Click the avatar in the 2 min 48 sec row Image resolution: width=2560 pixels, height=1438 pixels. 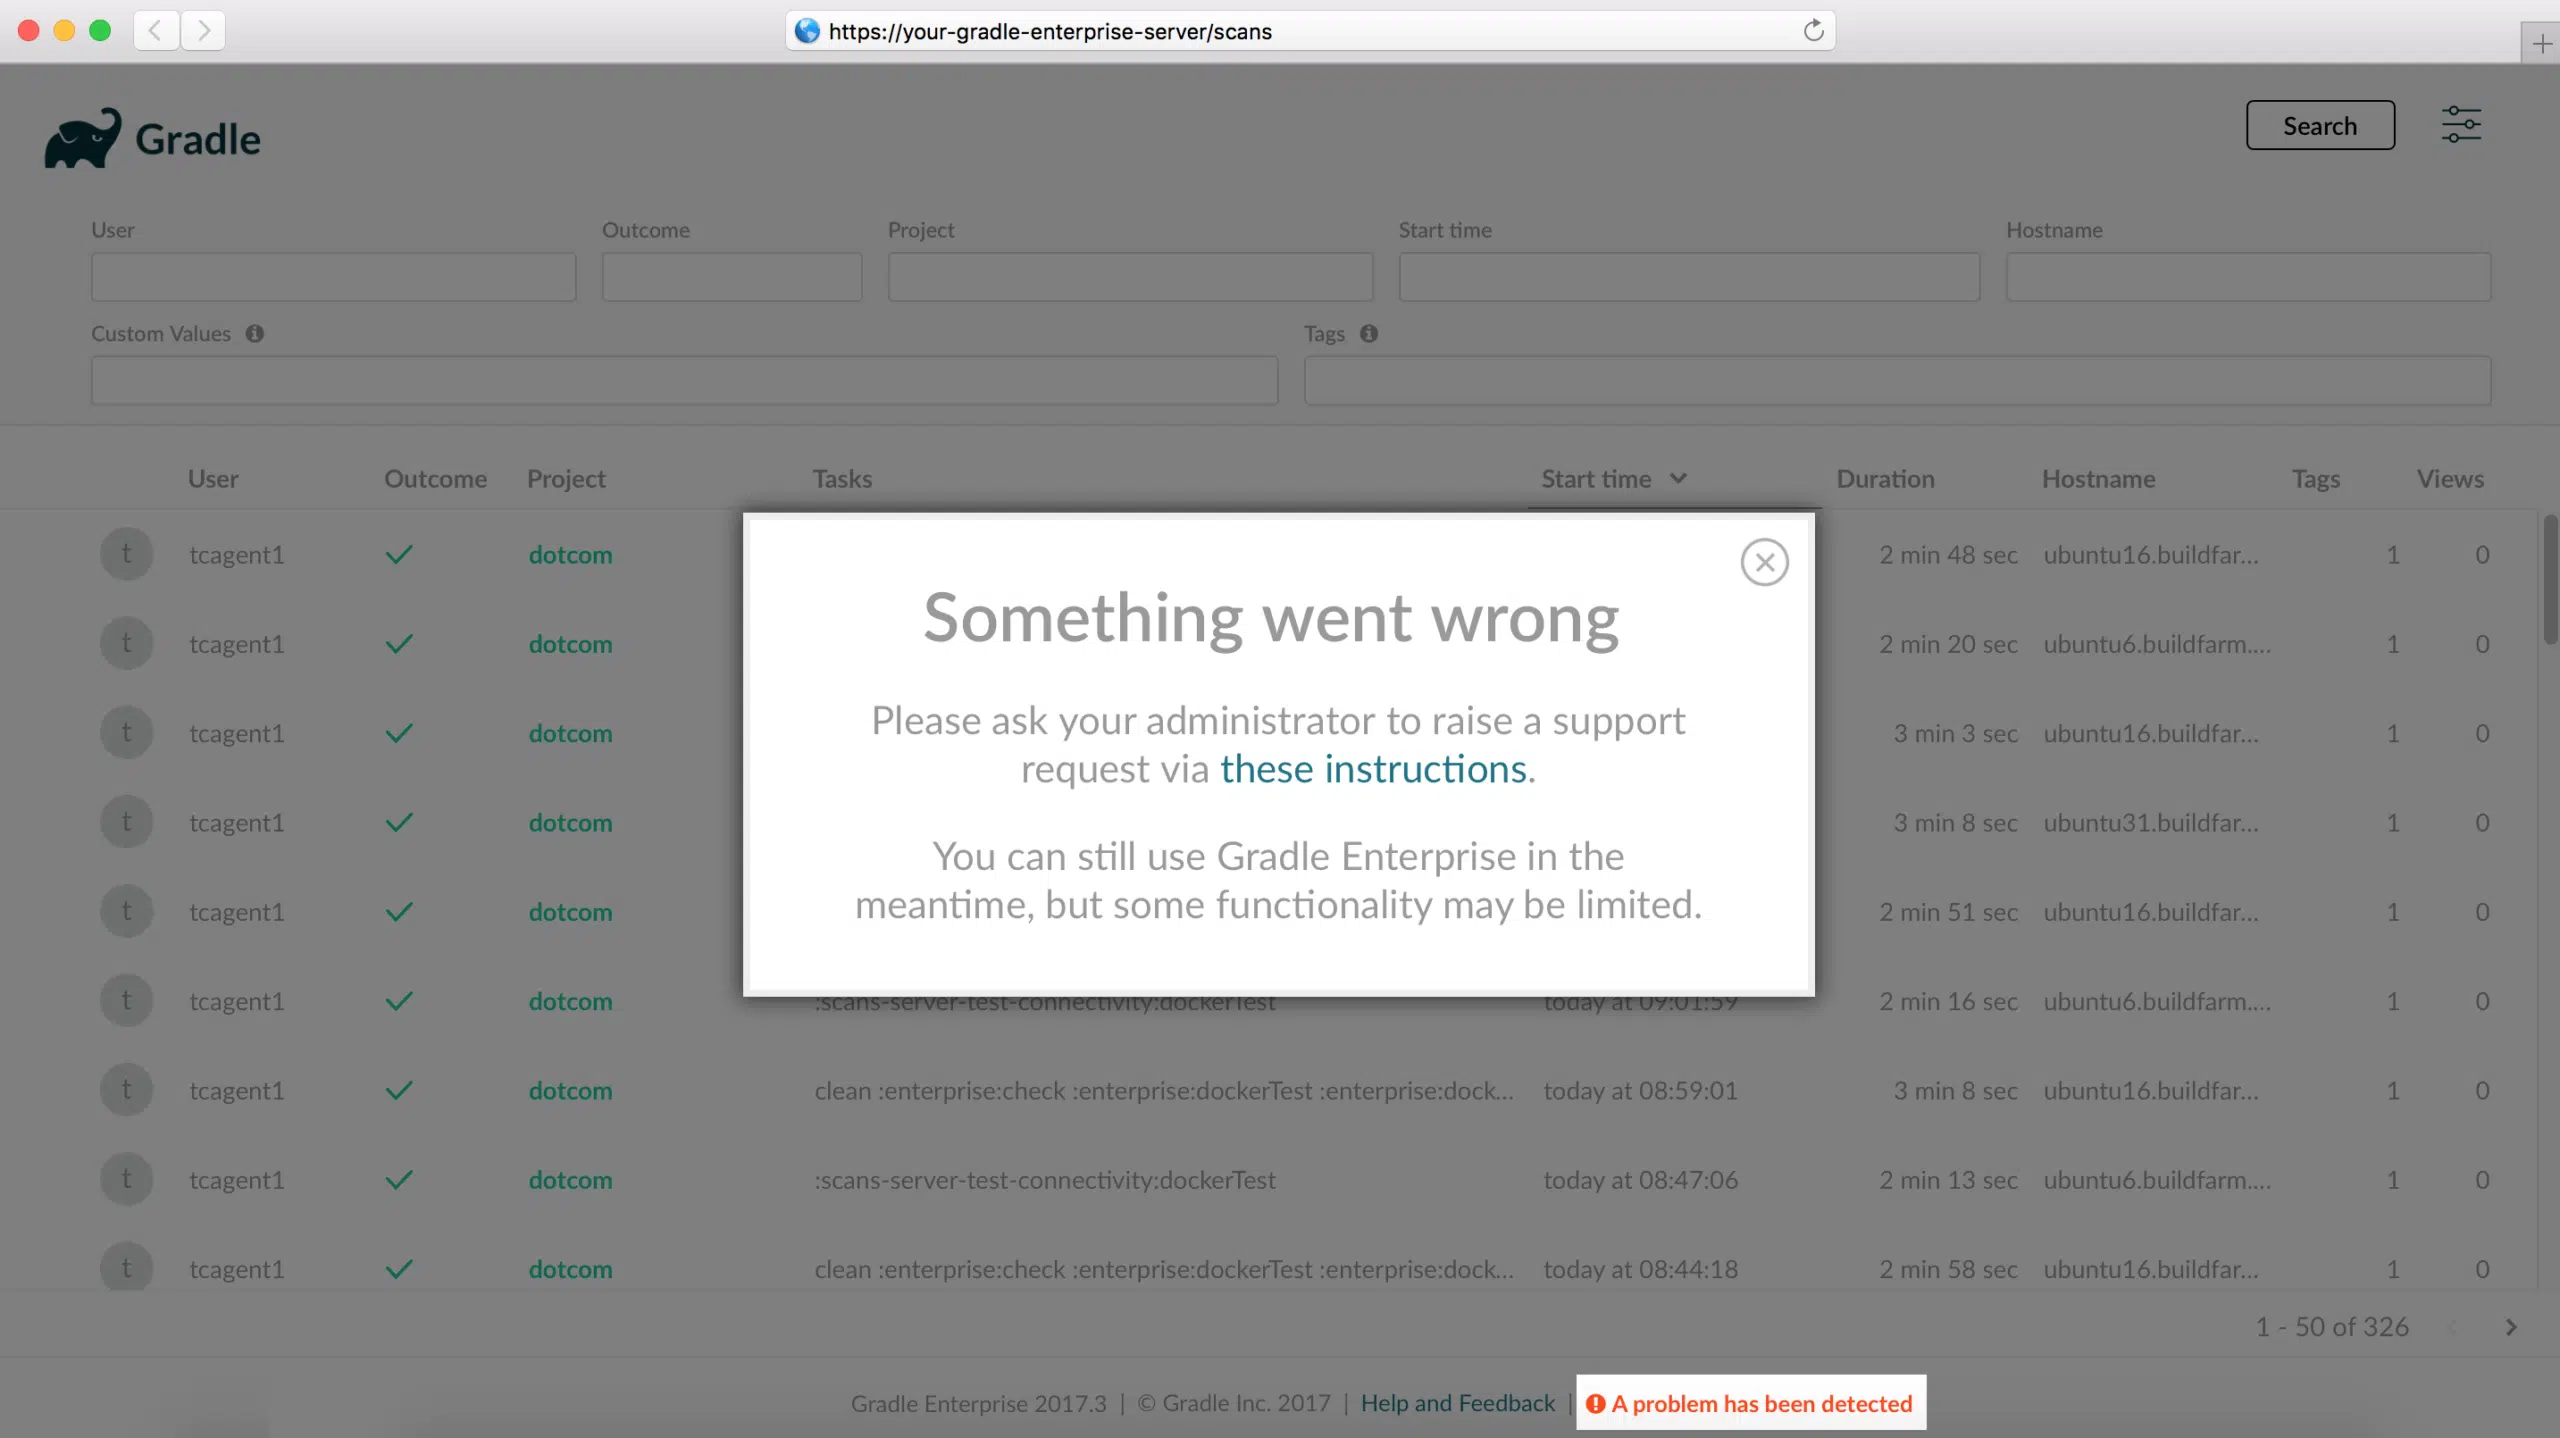click(126, 554)
